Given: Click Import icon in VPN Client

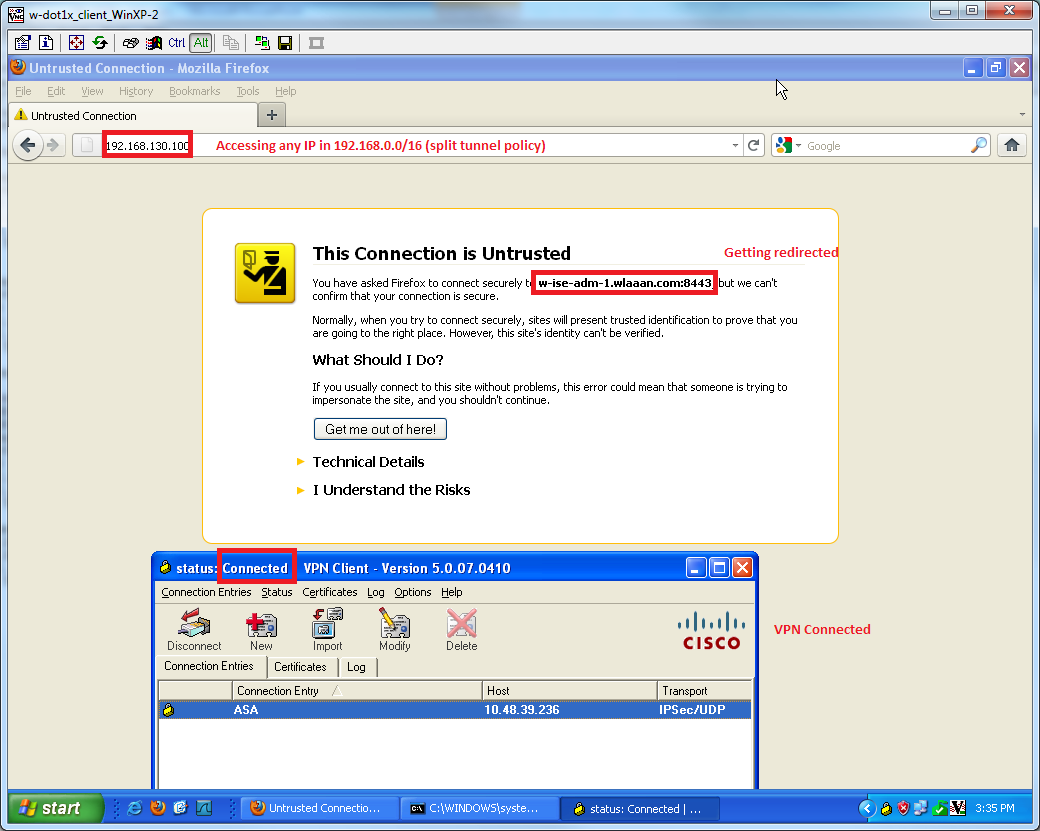Looking at the screenshot, I should pos(328,630).
